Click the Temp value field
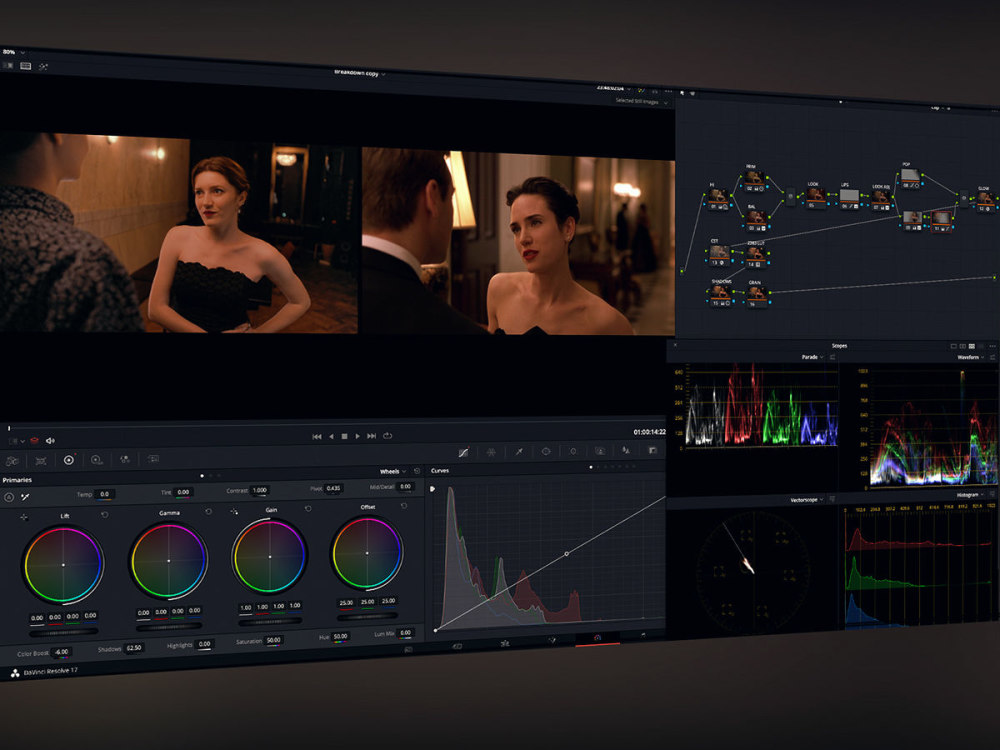Image resolution: width=1000 pixels, height=750 pixels. click(x=105, y=494)
